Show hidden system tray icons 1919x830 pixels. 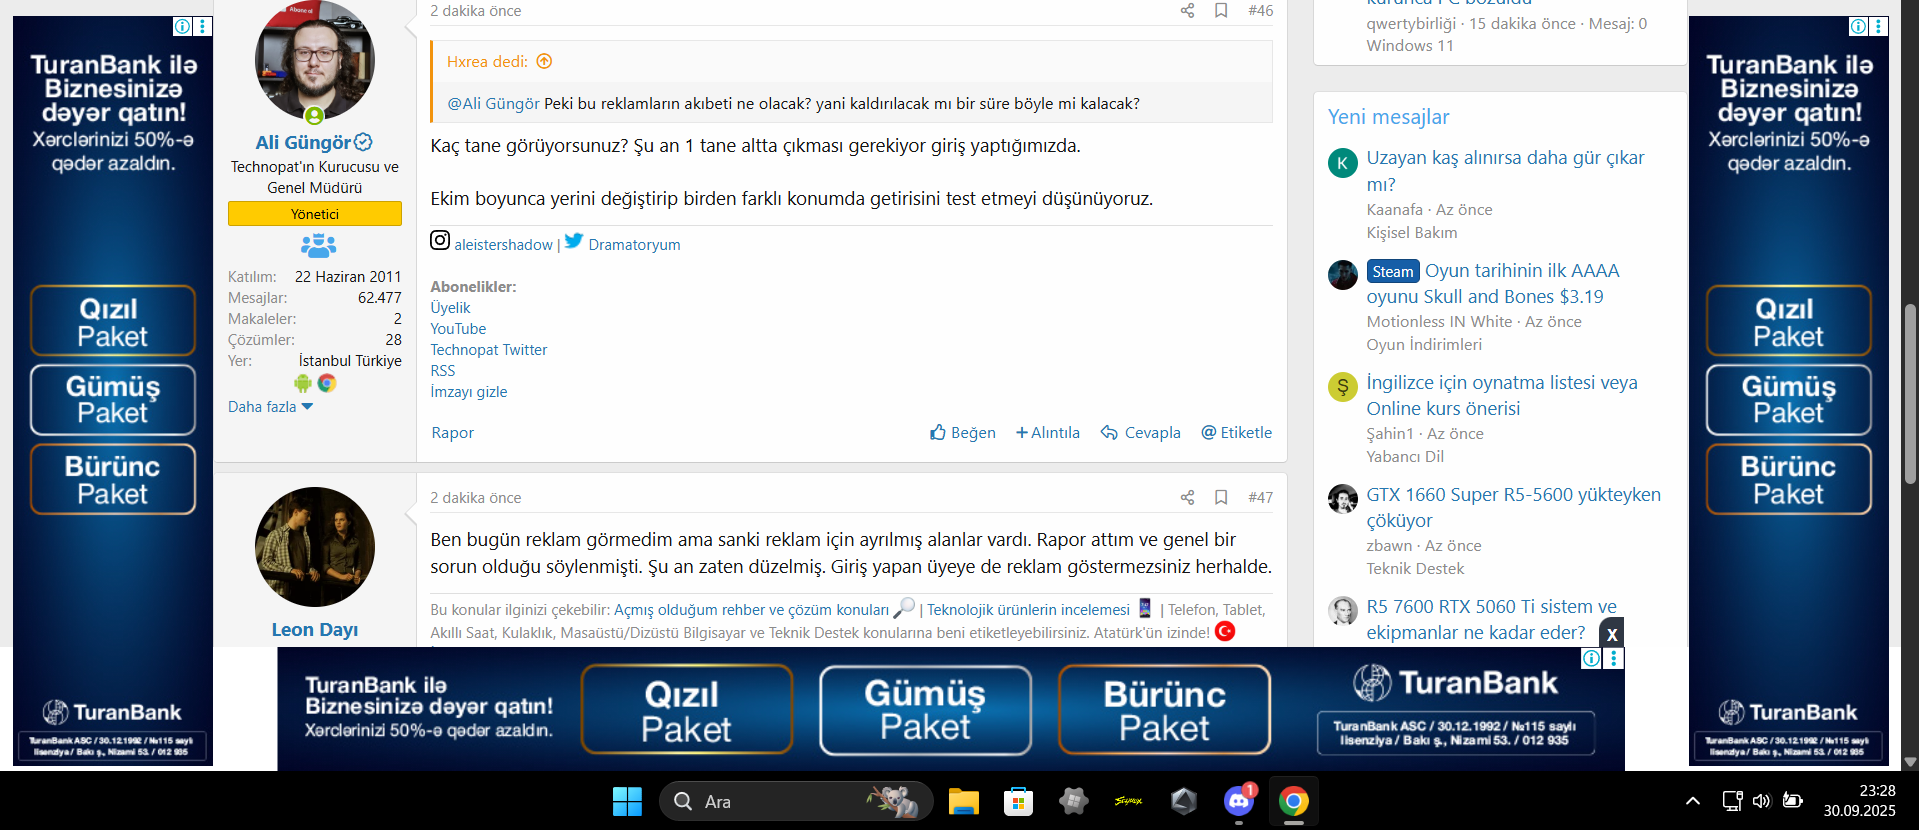point(1693,801)
